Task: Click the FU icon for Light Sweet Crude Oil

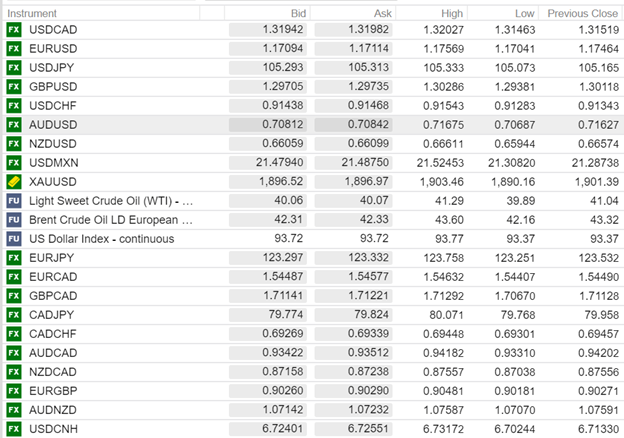Action: coord(14,202)
